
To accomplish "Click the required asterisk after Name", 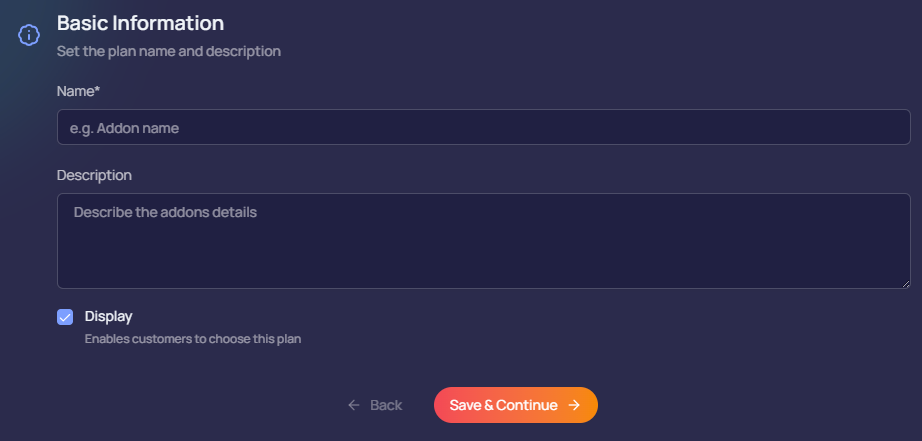I will tap(97, 90).
